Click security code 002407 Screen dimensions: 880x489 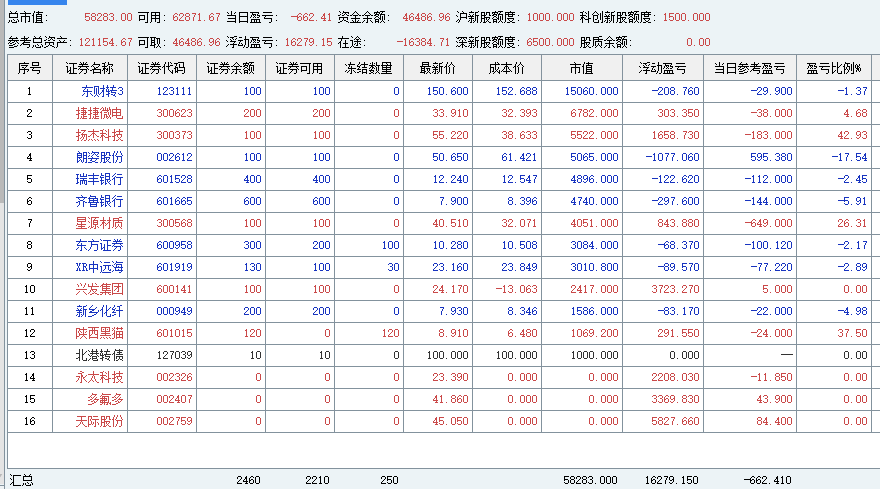coord(174,399)
